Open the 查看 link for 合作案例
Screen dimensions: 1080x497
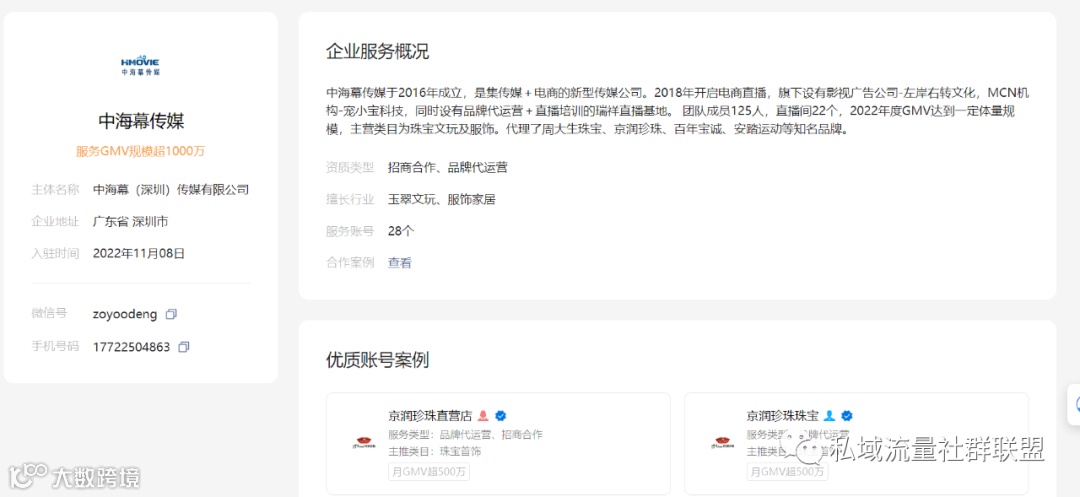click(399, 262)
